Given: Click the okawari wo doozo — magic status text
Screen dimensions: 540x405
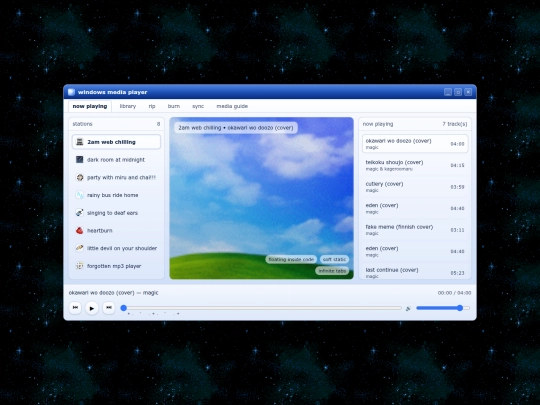Looking at the screenshot, I should click(x=113, y=293).
